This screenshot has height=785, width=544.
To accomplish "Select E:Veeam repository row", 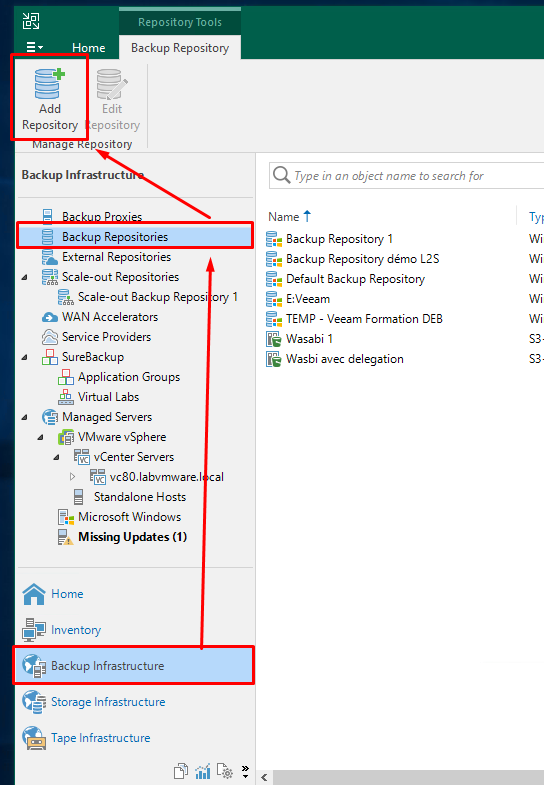I will tap(308, 299).
